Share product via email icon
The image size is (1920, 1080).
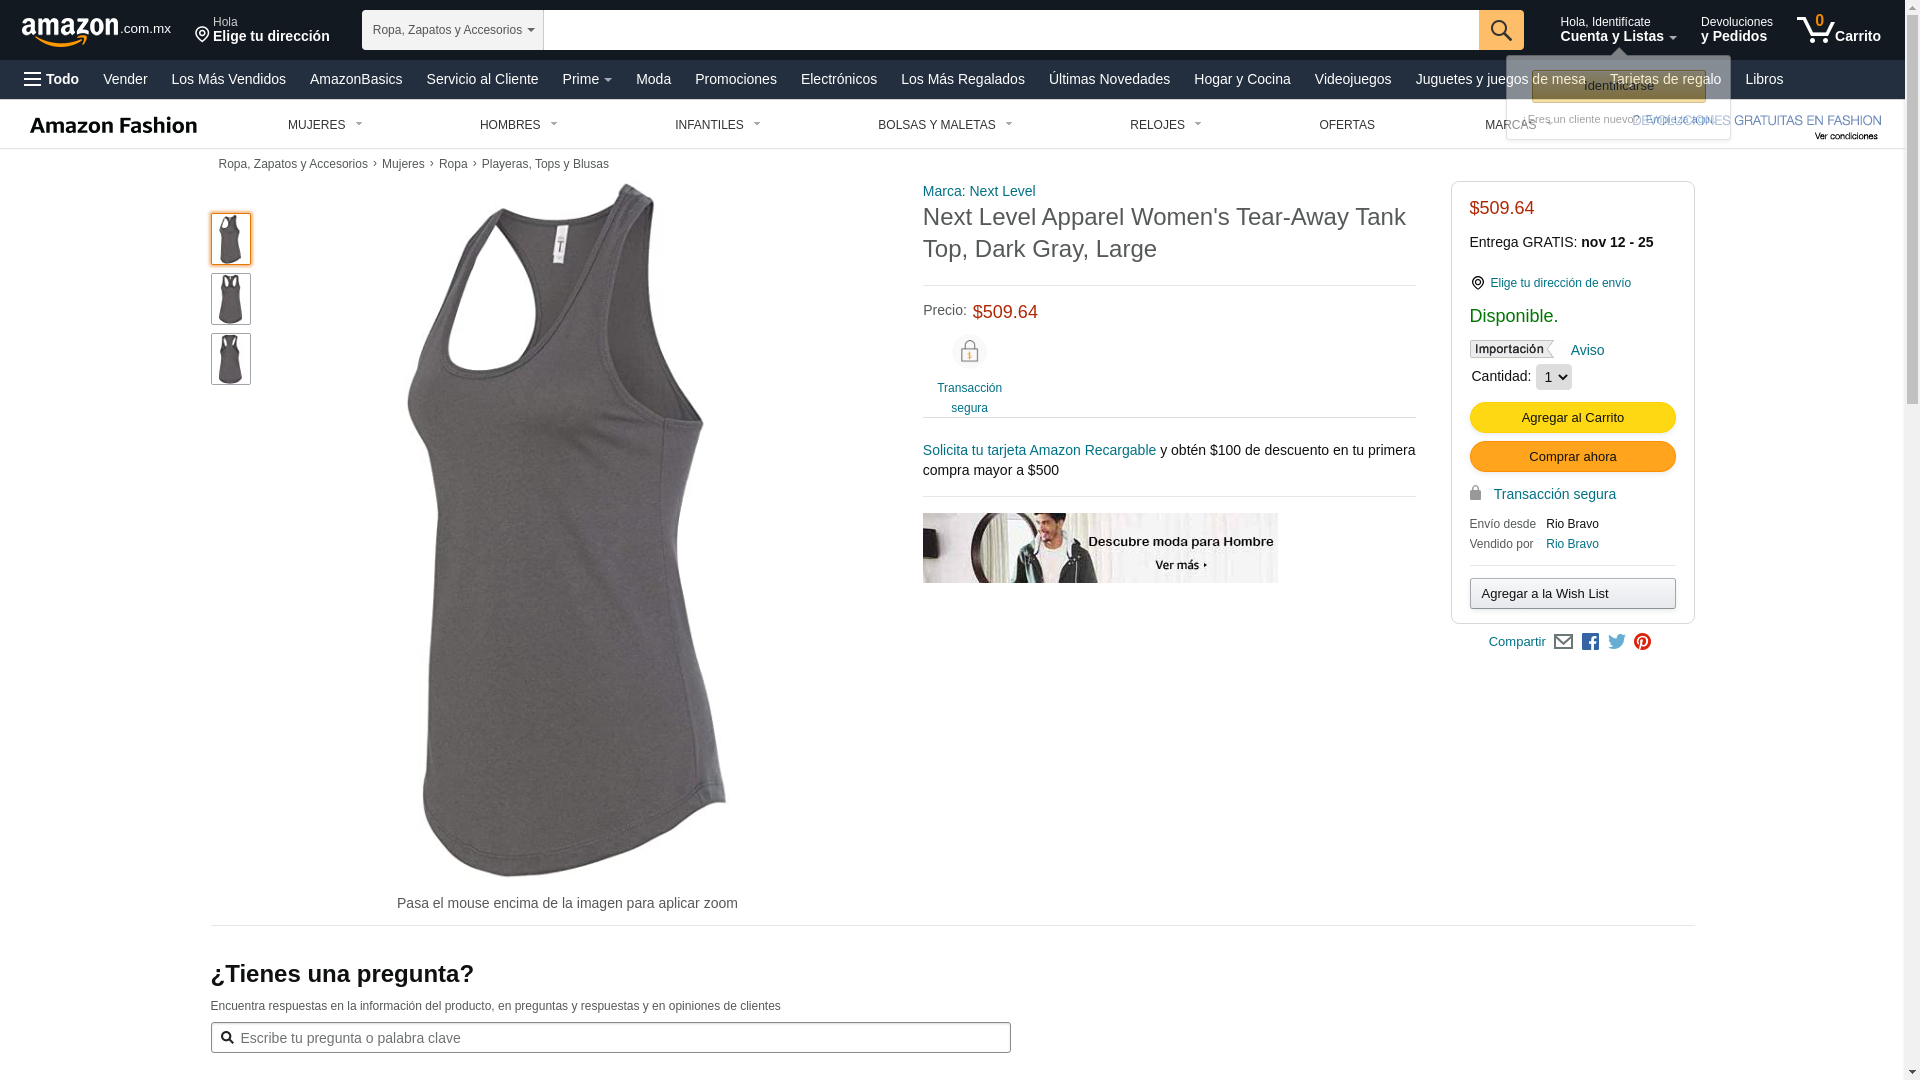[x=1563, y=642]
